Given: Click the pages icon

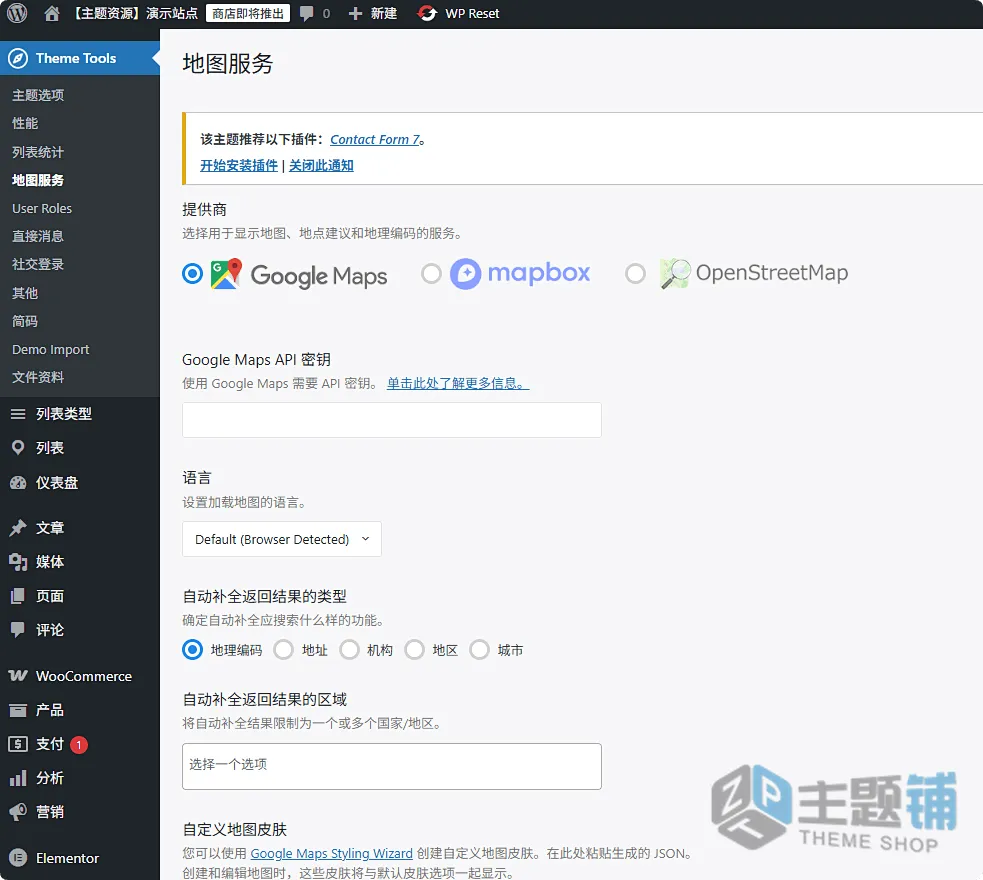Looking at the screenshot, I should click(18, 596).
